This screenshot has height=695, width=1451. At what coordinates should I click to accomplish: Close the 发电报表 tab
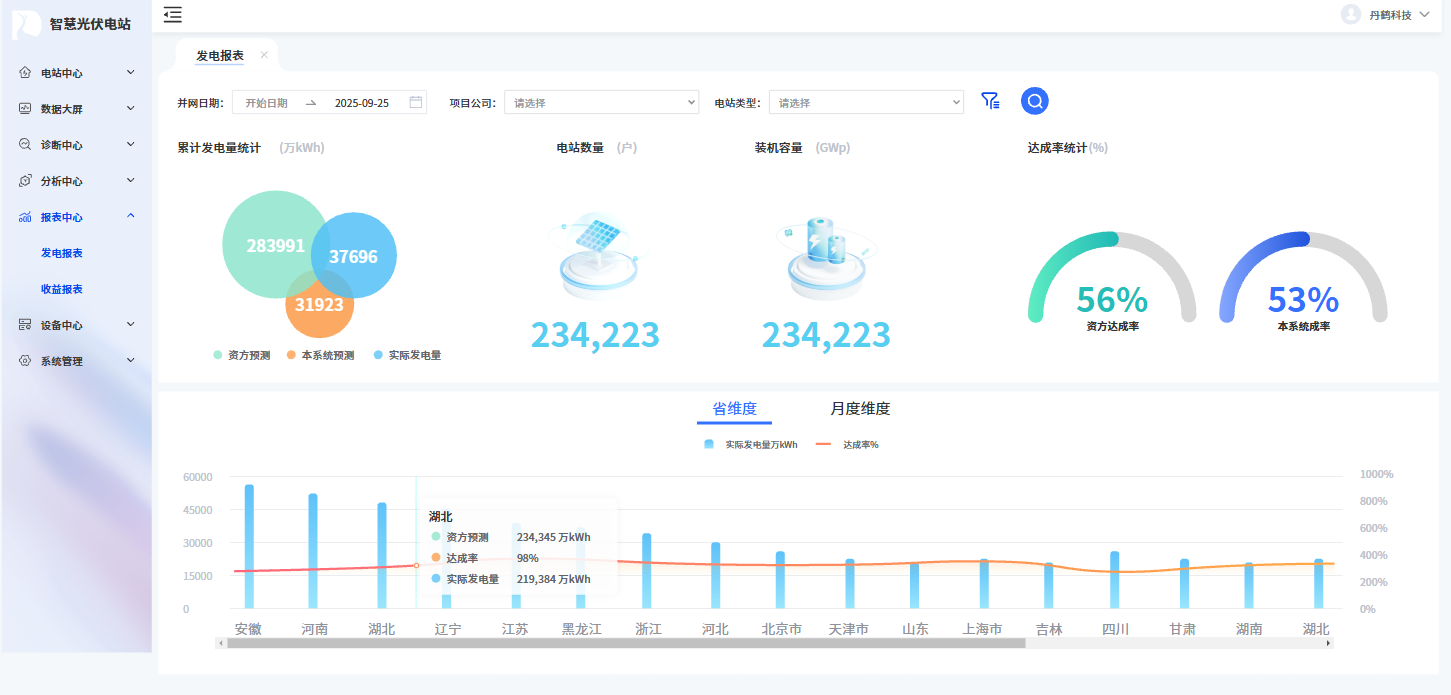(x=264, y=55)
